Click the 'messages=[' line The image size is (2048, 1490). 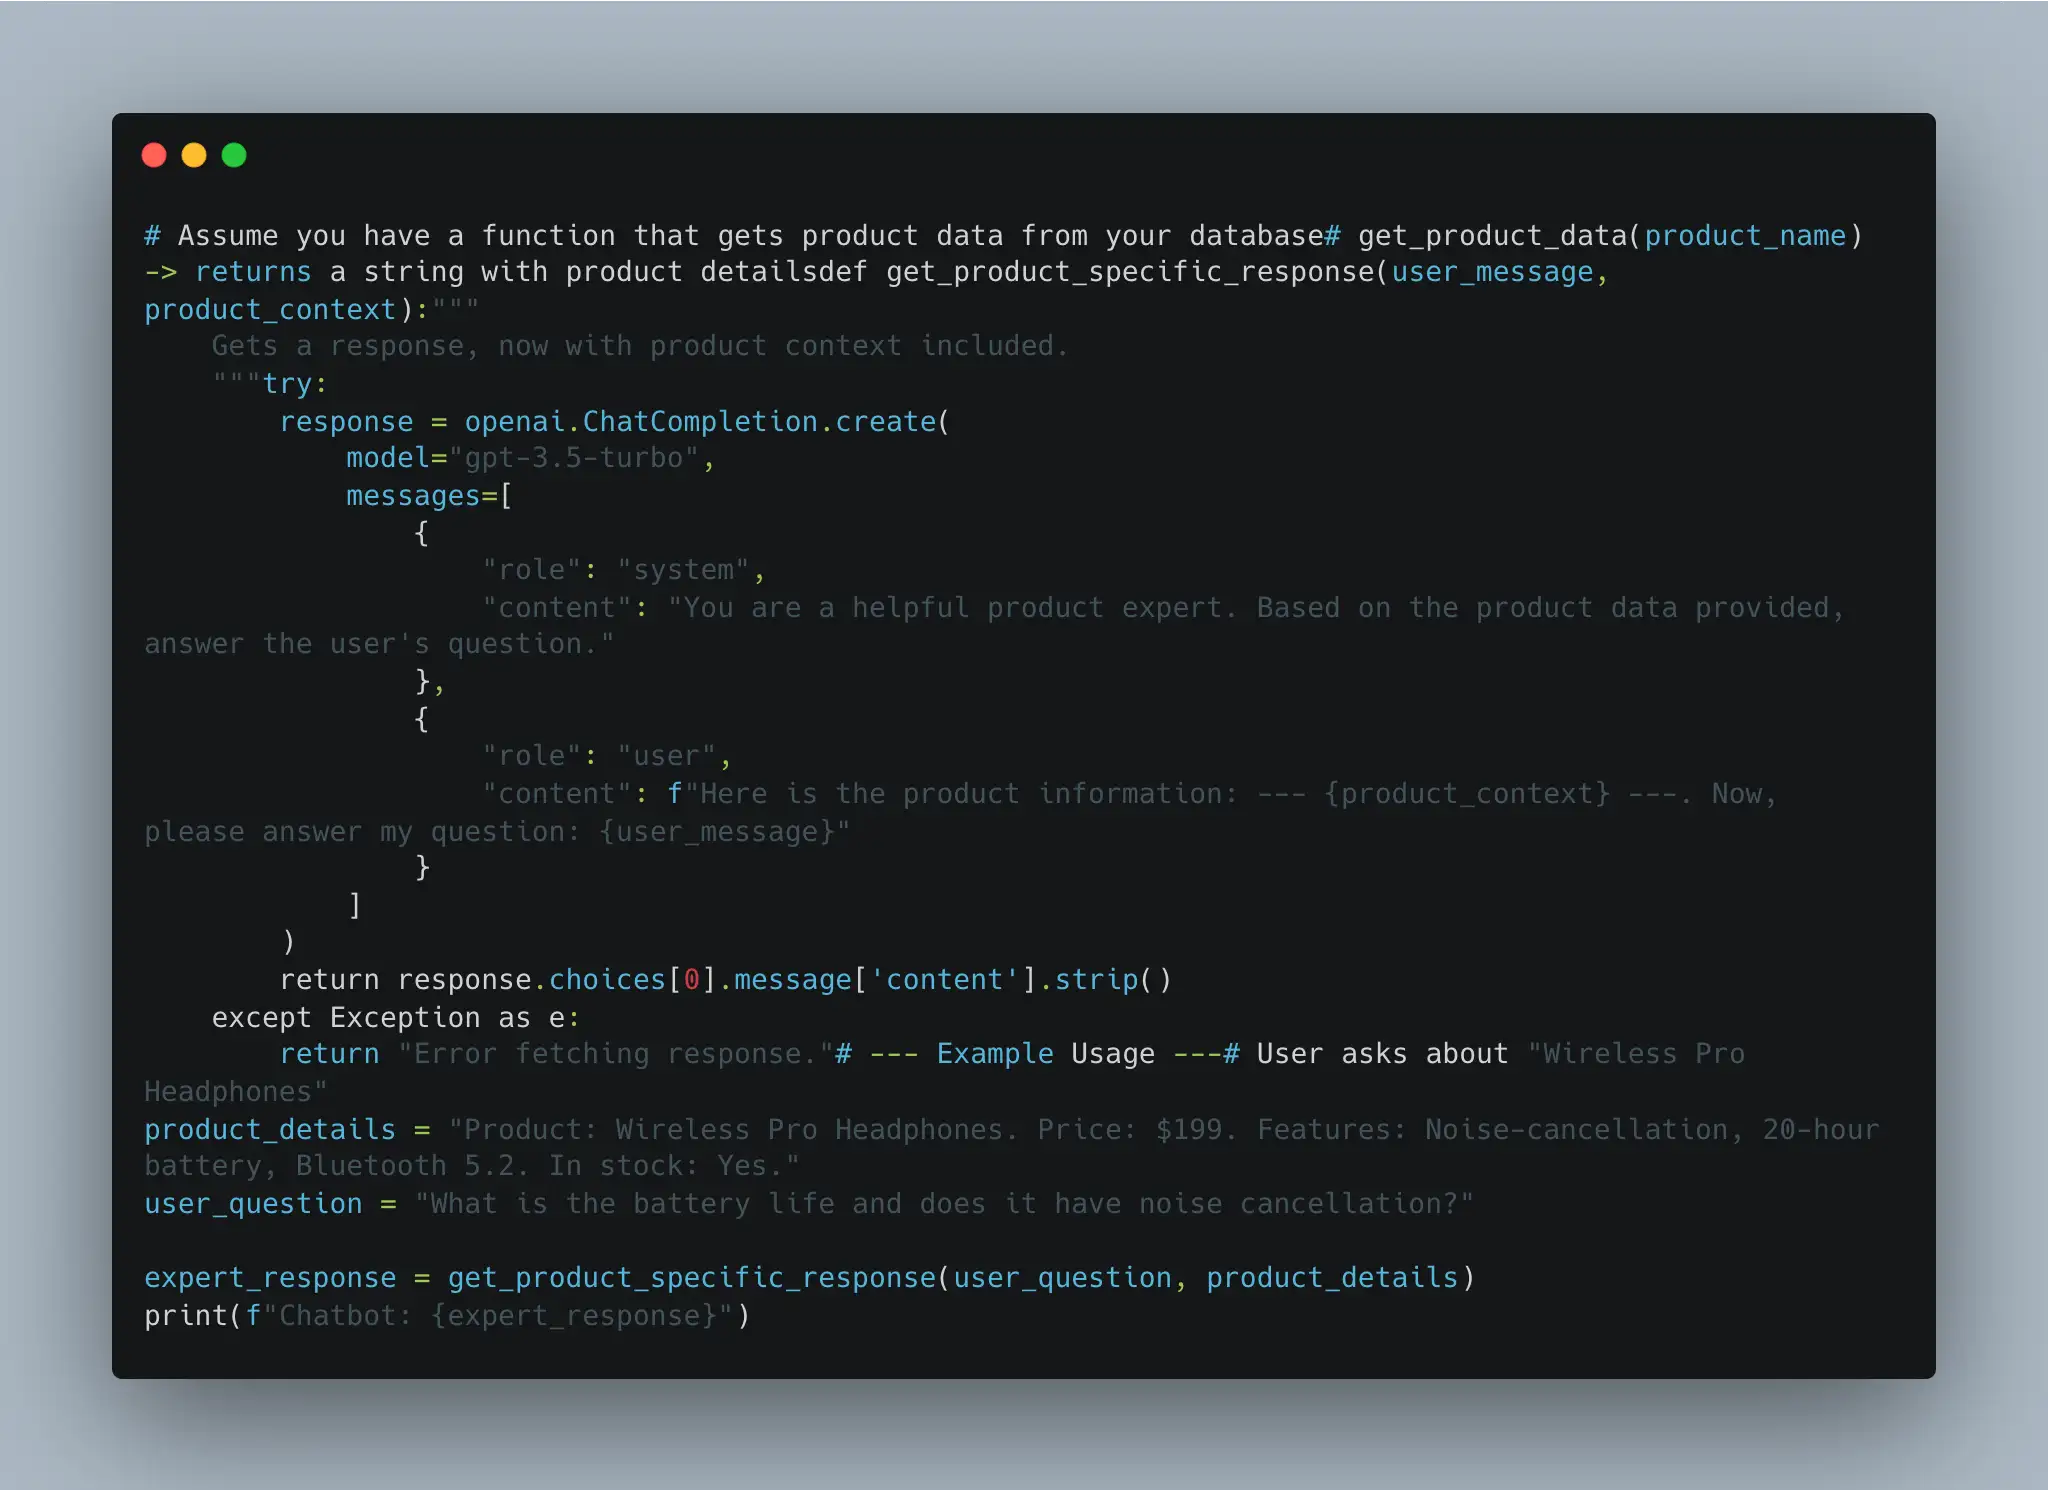[429, 496]
